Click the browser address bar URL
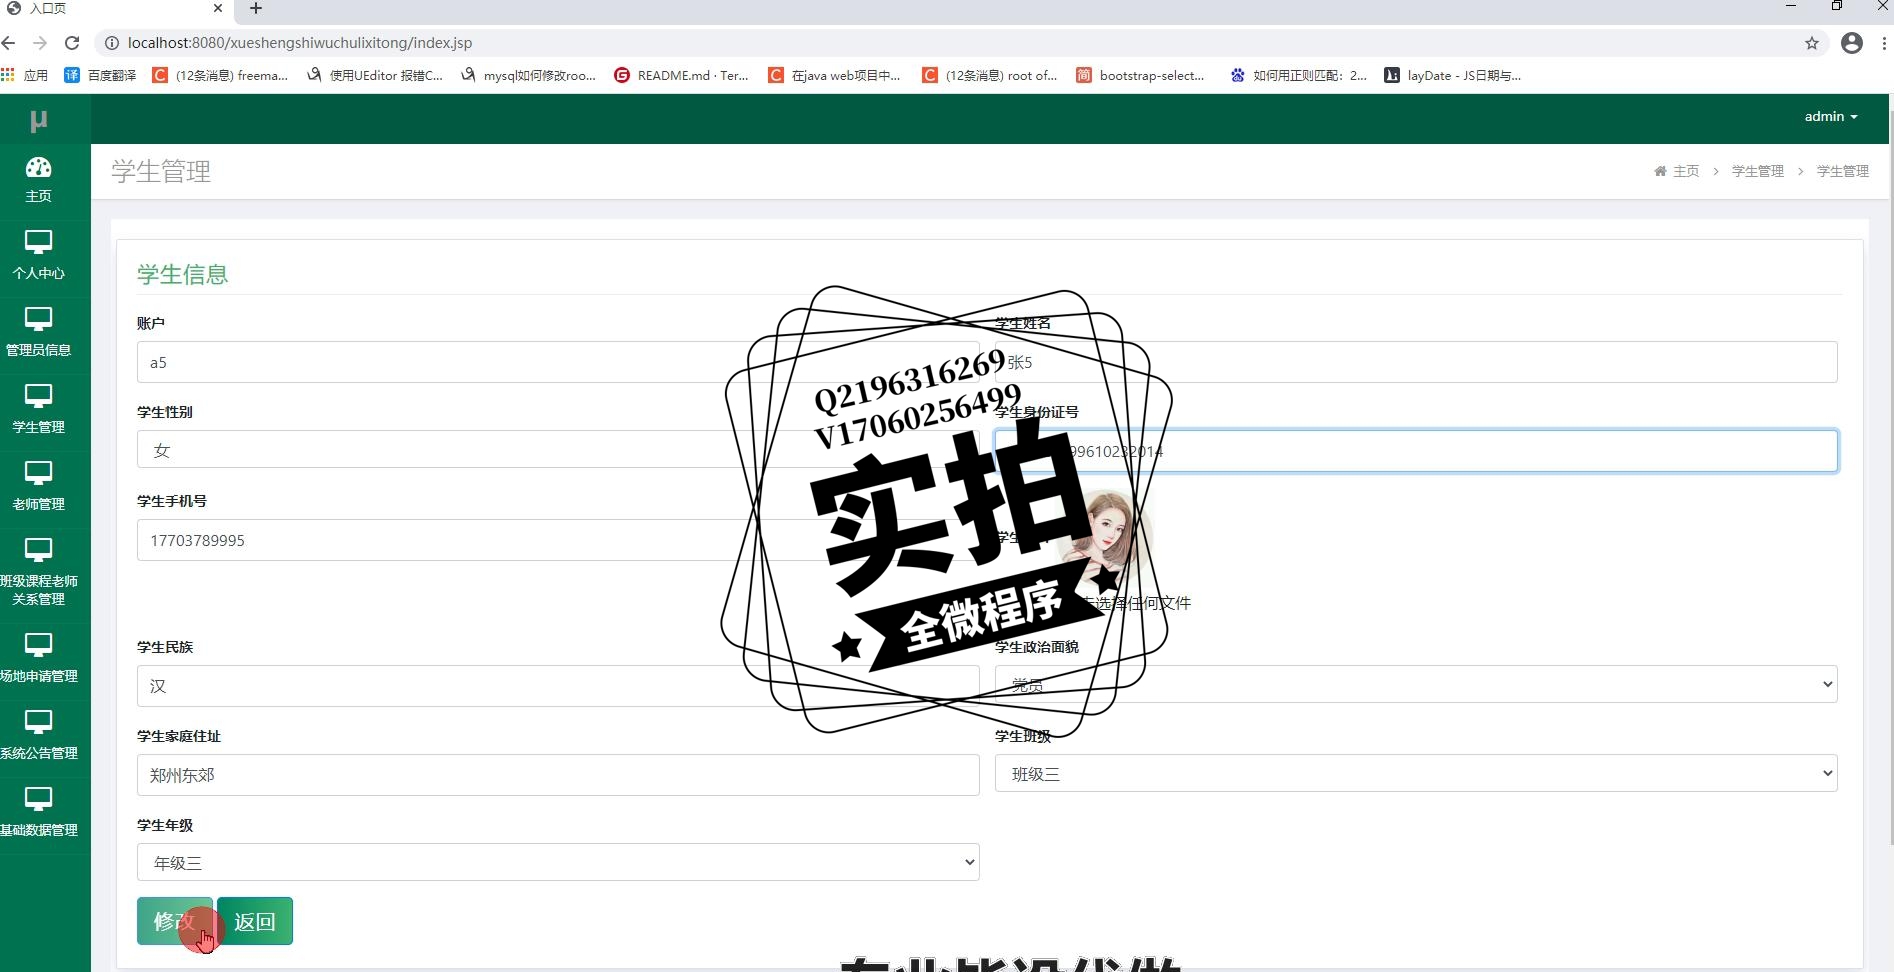The image size is (1894, 972). pyautogui.click(x=300, y=43)
